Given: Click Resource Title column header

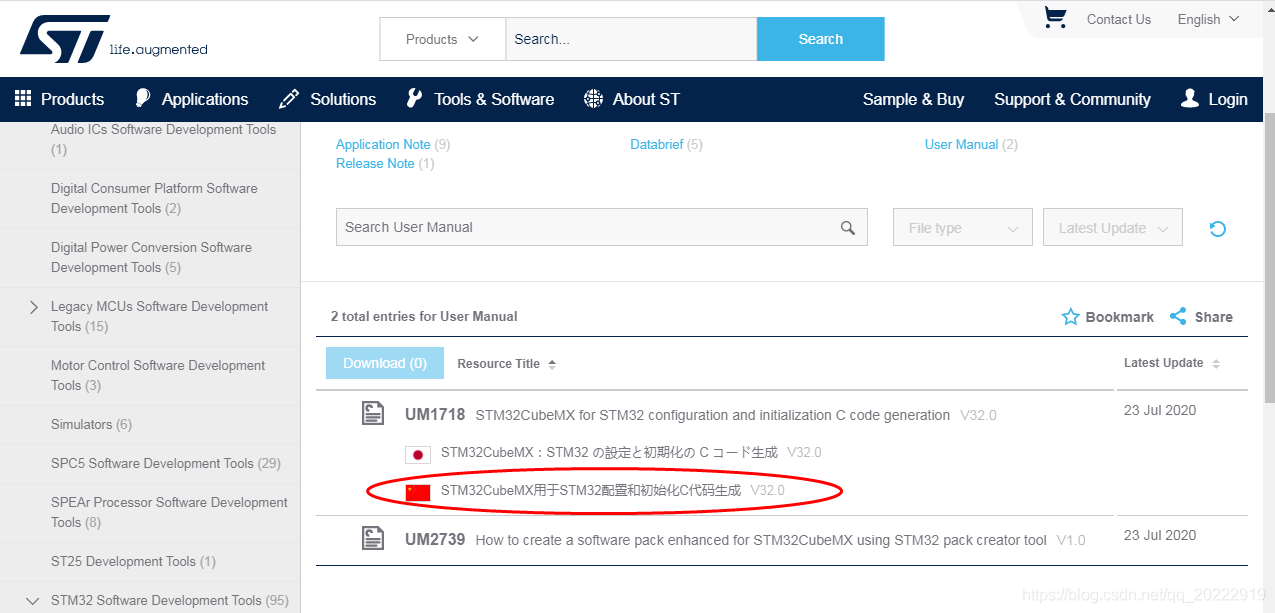Looking at the screenshot, I should pos(498,364).
